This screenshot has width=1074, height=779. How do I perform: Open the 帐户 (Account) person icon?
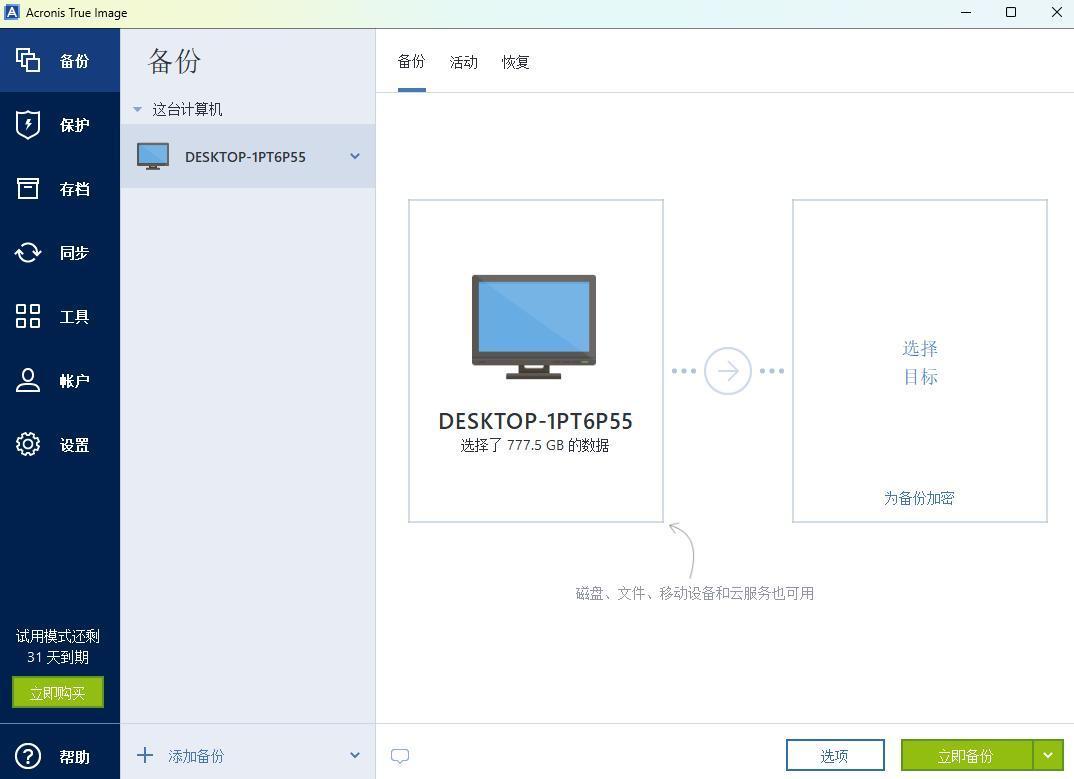click(x=28, y=381)
